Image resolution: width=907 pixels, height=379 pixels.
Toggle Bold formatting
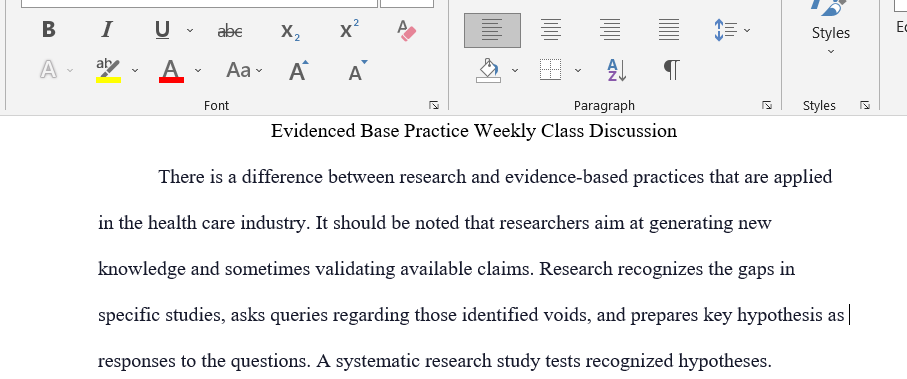click(x=49, y=30)
